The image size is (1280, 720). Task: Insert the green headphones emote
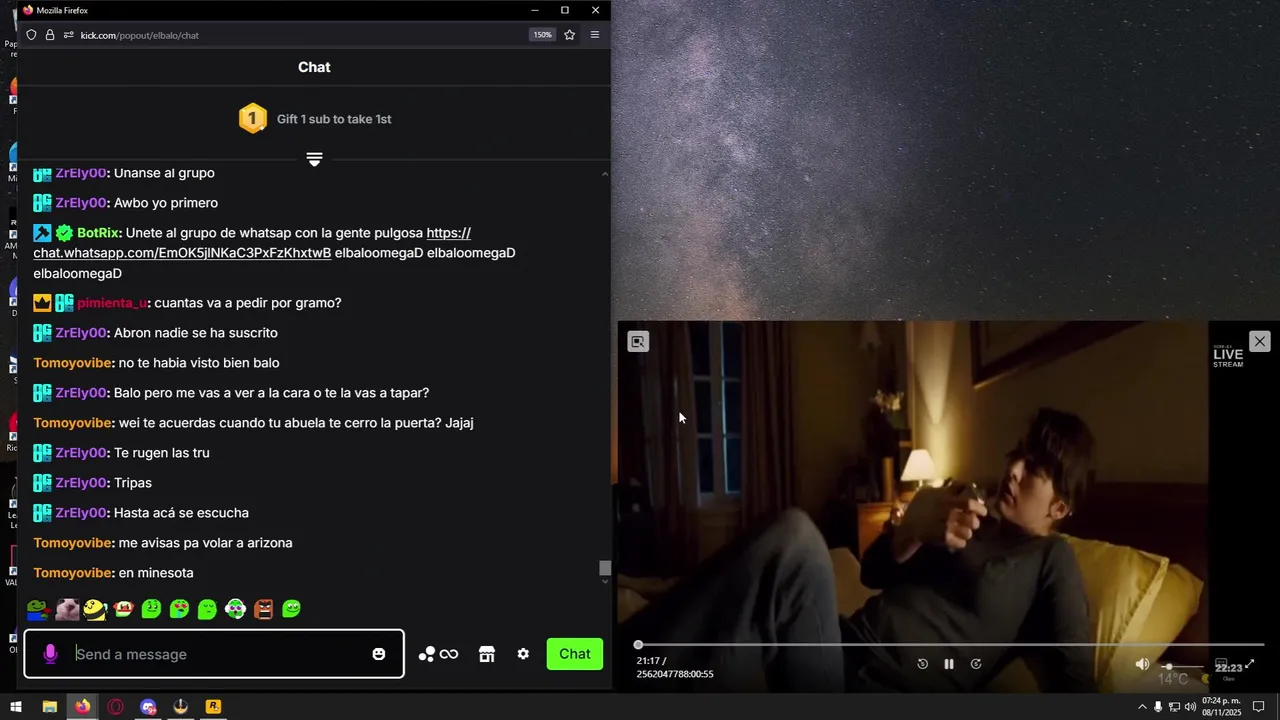235,608
